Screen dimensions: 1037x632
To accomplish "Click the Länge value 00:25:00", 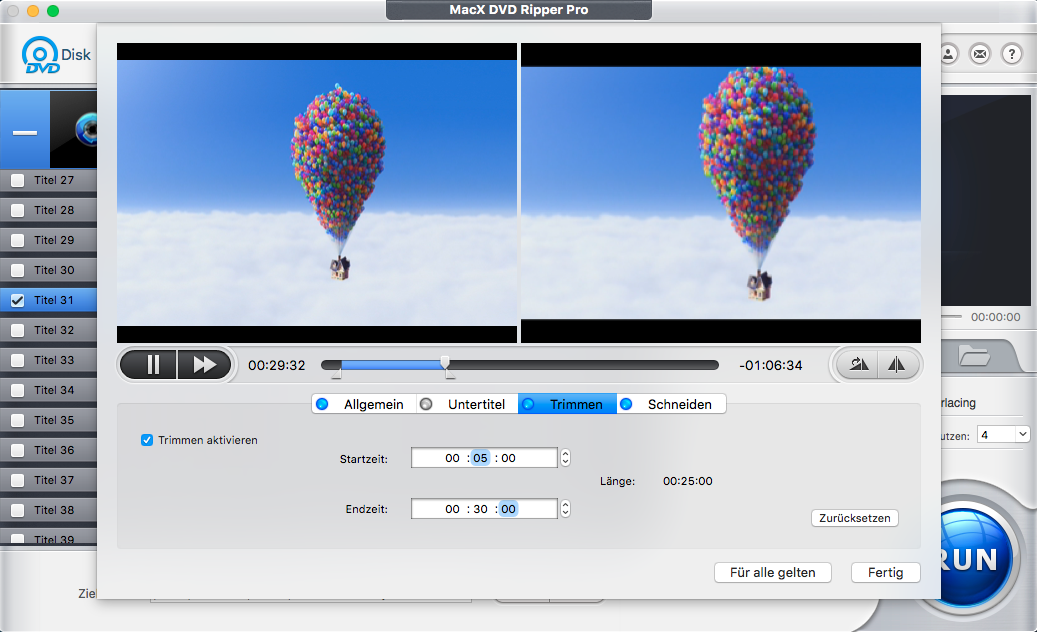I will click(x=688, y=481).
